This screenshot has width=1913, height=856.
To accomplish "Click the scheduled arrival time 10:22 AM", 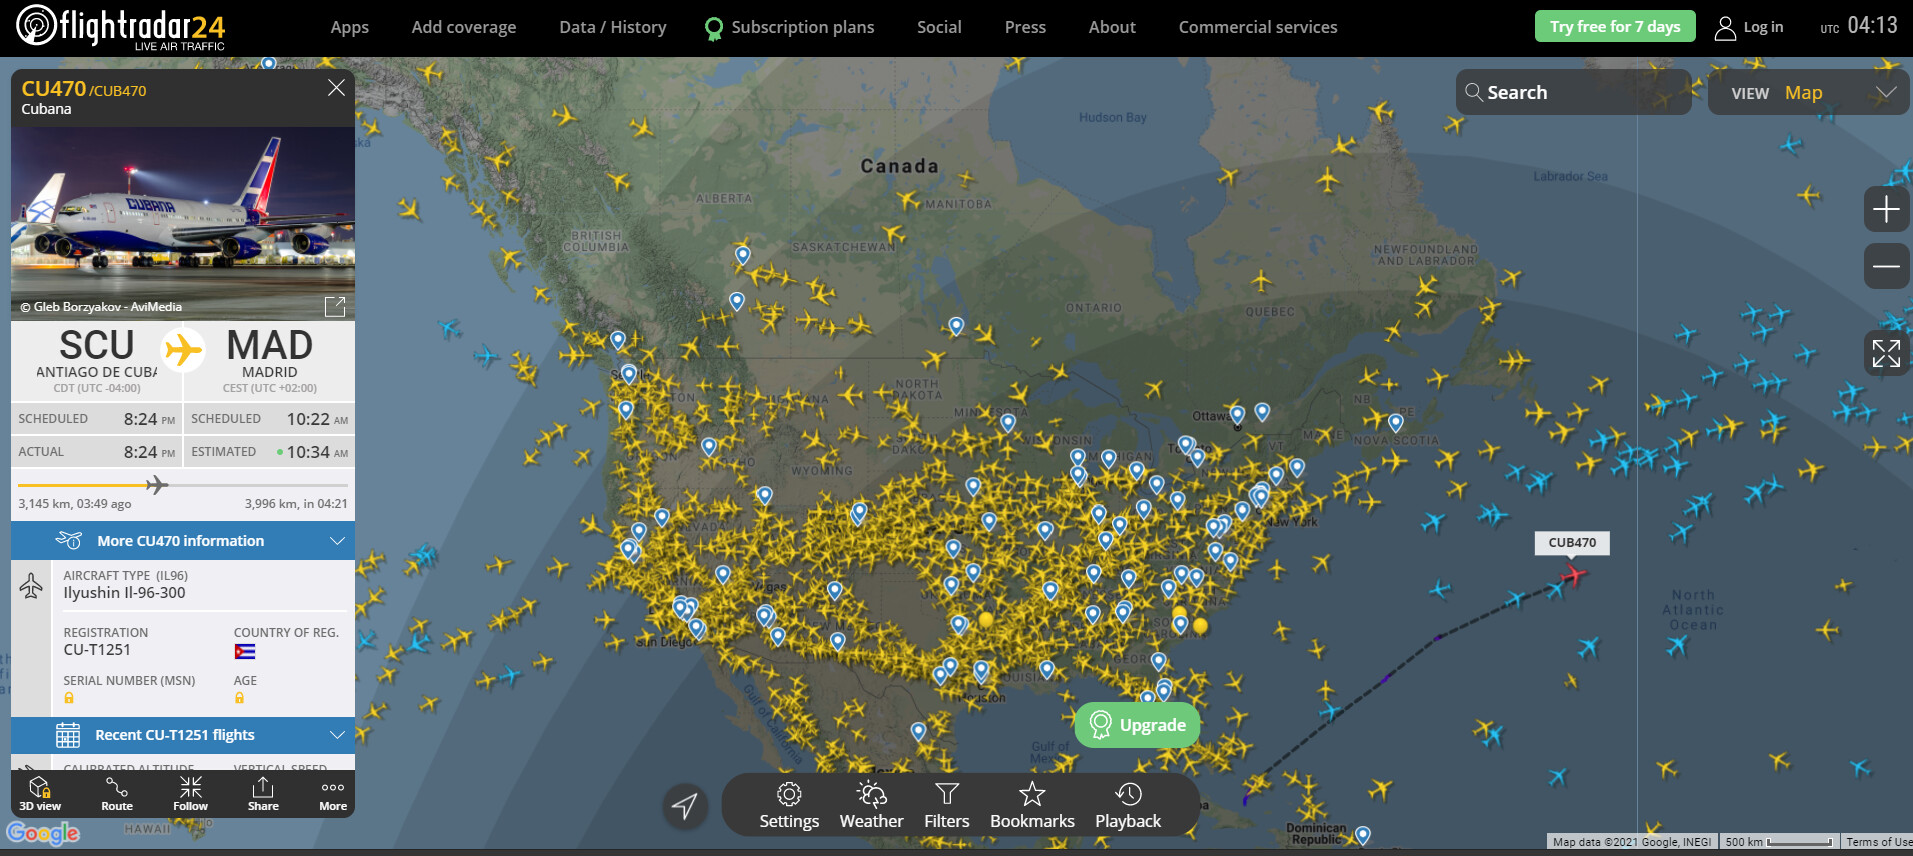I will [318, 419].
